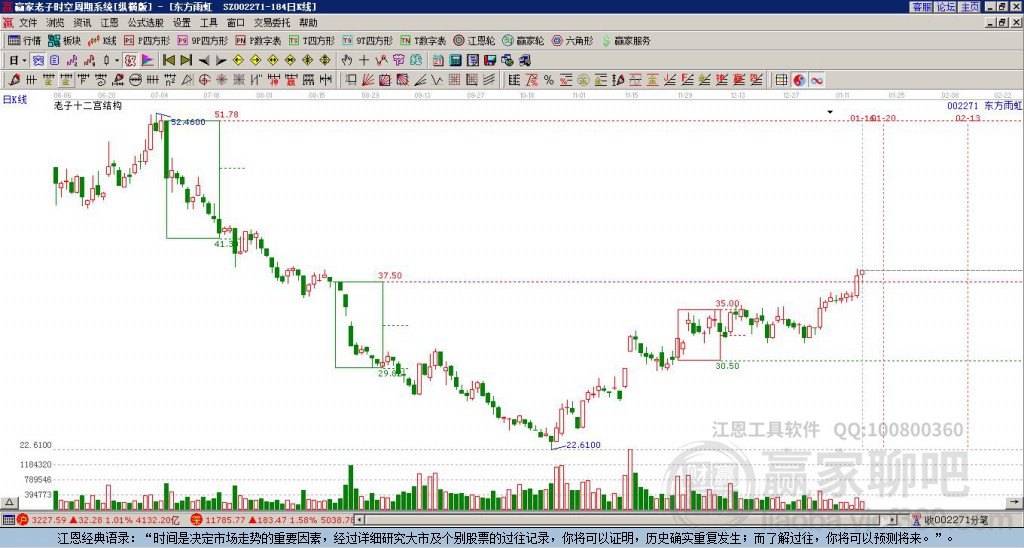This screenshot has width=1024, height=548.
Task: Step chart left with black left arrow
Action: tap(204, 60)
